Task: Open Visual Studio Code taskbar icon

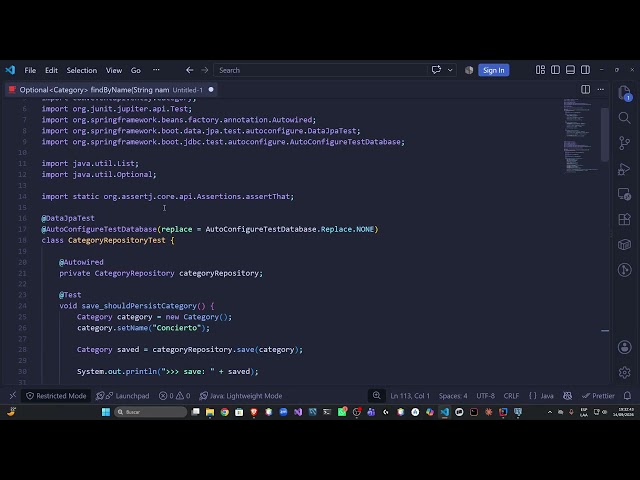Action: click(444, 412)
